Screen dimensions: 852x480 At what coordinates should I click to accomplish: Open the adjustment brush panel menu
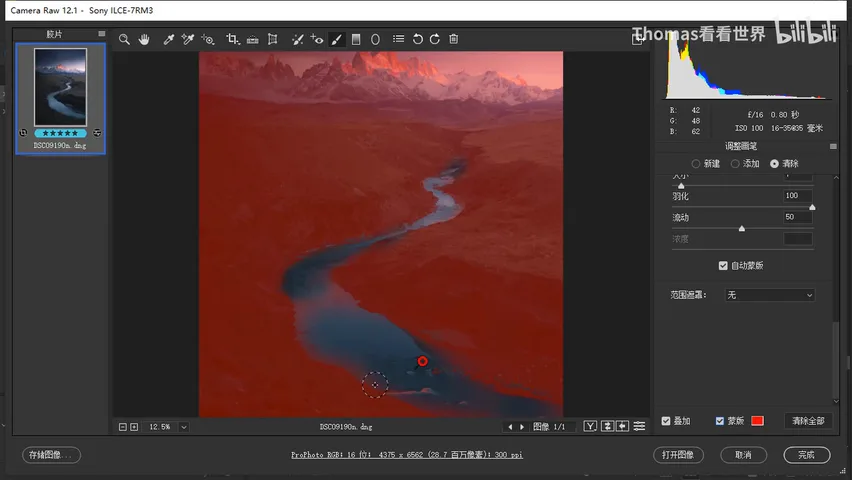pos(833,146)
